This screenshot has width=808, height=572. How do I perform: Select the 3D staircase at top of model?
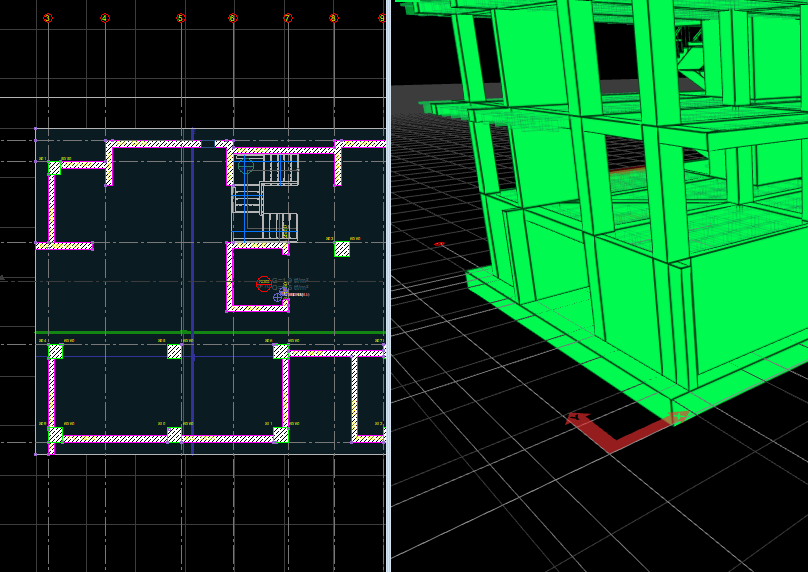point(688,45)
